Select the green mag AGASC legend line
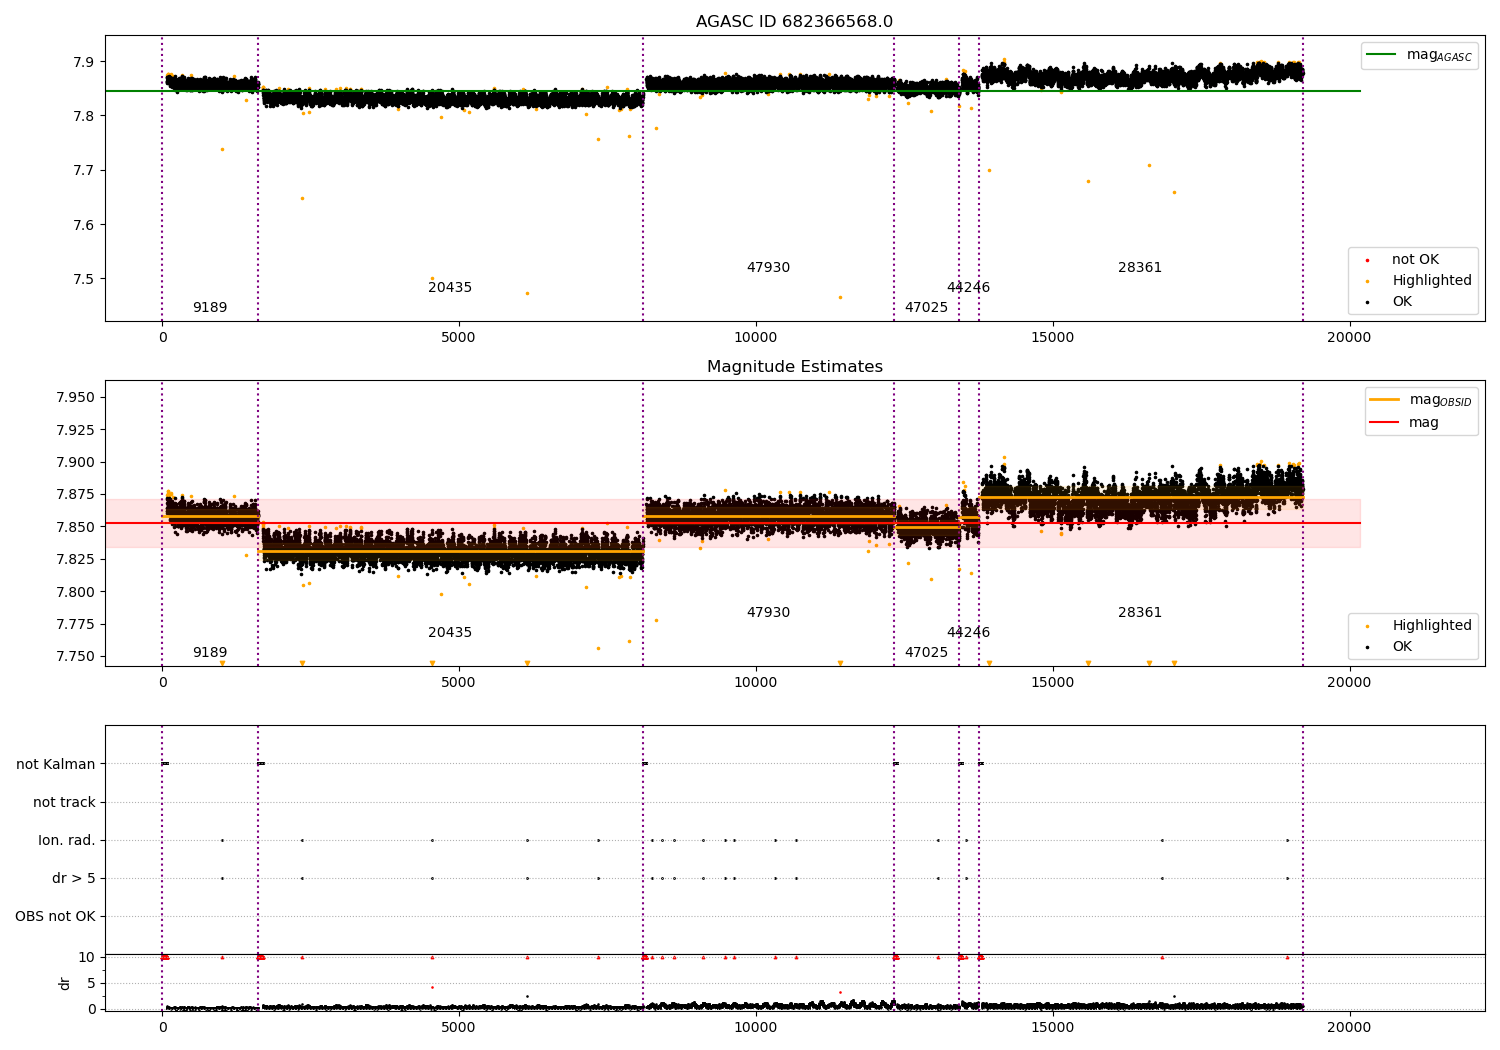The height and width of the screenshot is (1050, 1500). pyautogui.click(x=1382, y=55)
